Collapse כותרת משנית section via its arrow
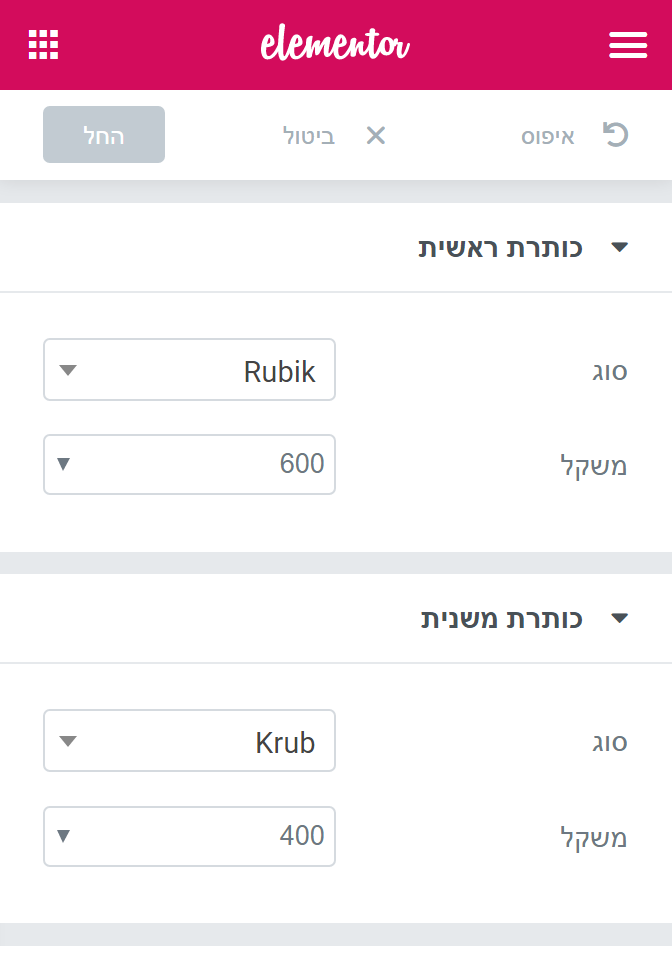Screen dimensions: 672x977 619,618
